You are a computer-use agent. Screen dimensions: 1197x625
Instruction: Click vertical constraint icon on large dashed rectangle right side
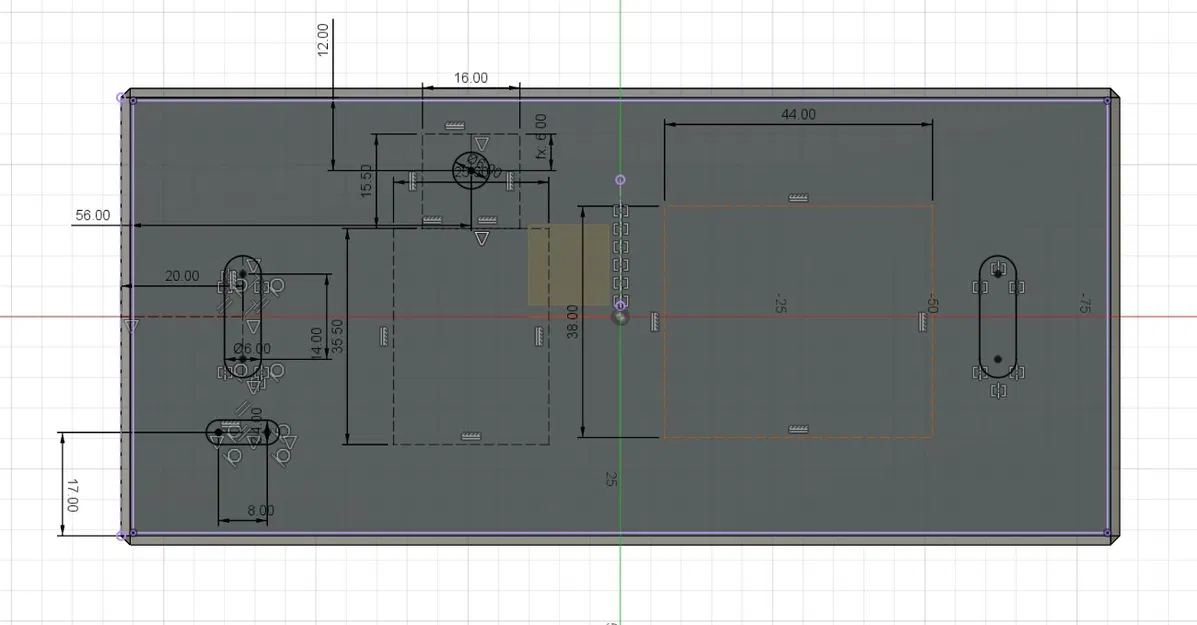[538, 336]
